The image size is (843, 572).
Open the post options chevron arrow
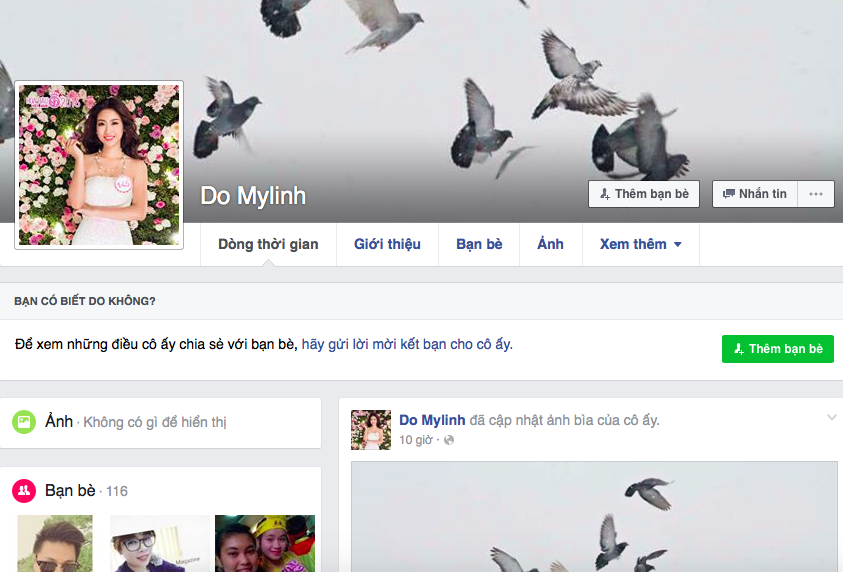click(832, 417)
